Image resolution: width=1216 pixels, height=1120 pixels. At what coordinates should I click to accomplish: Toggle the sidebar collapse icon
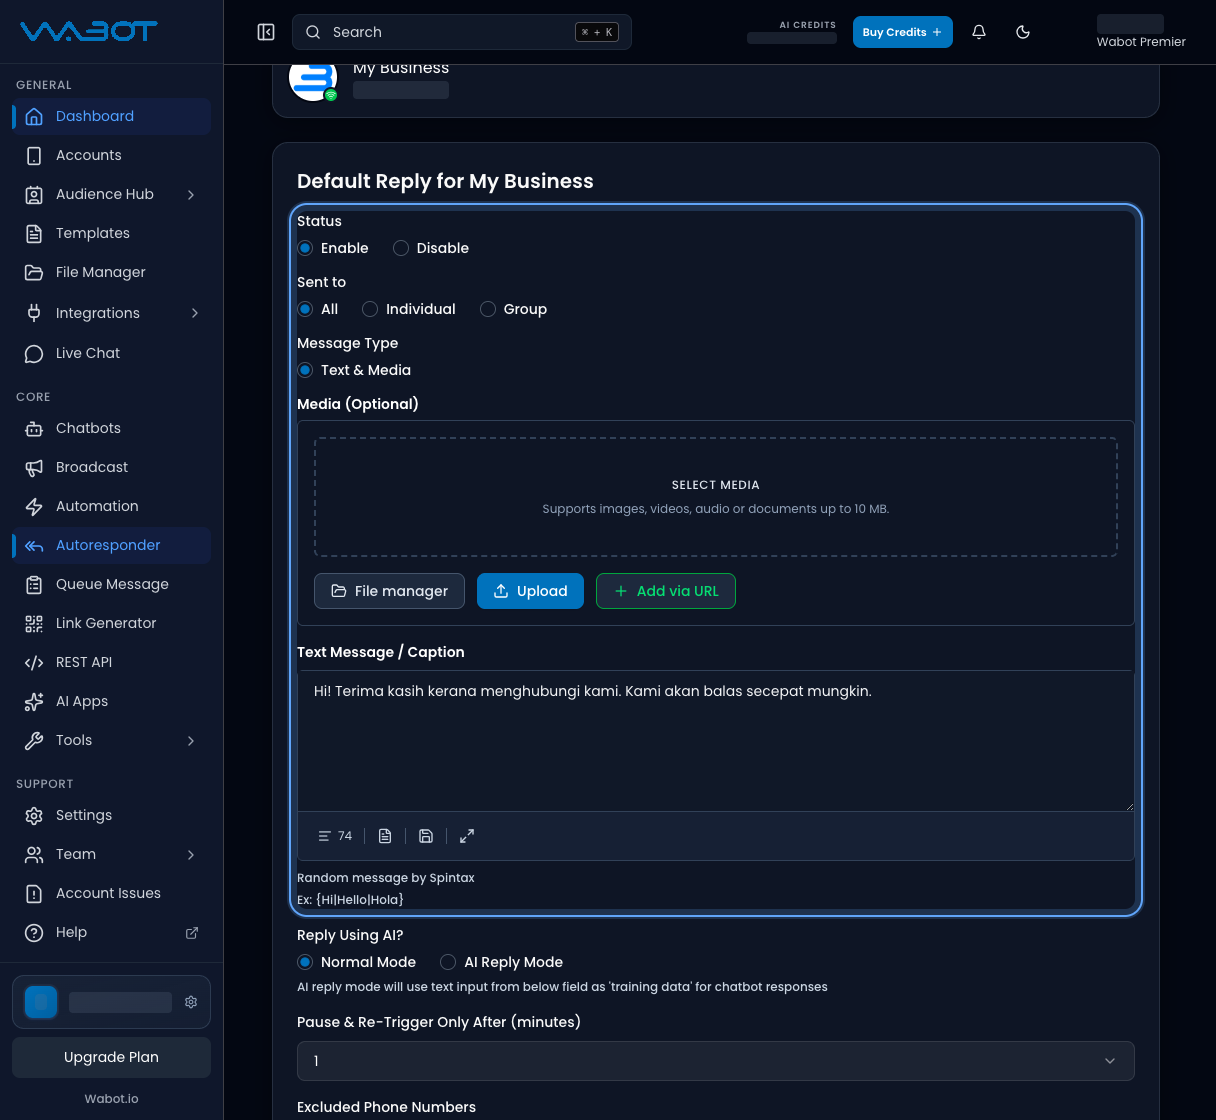[266, 32]
